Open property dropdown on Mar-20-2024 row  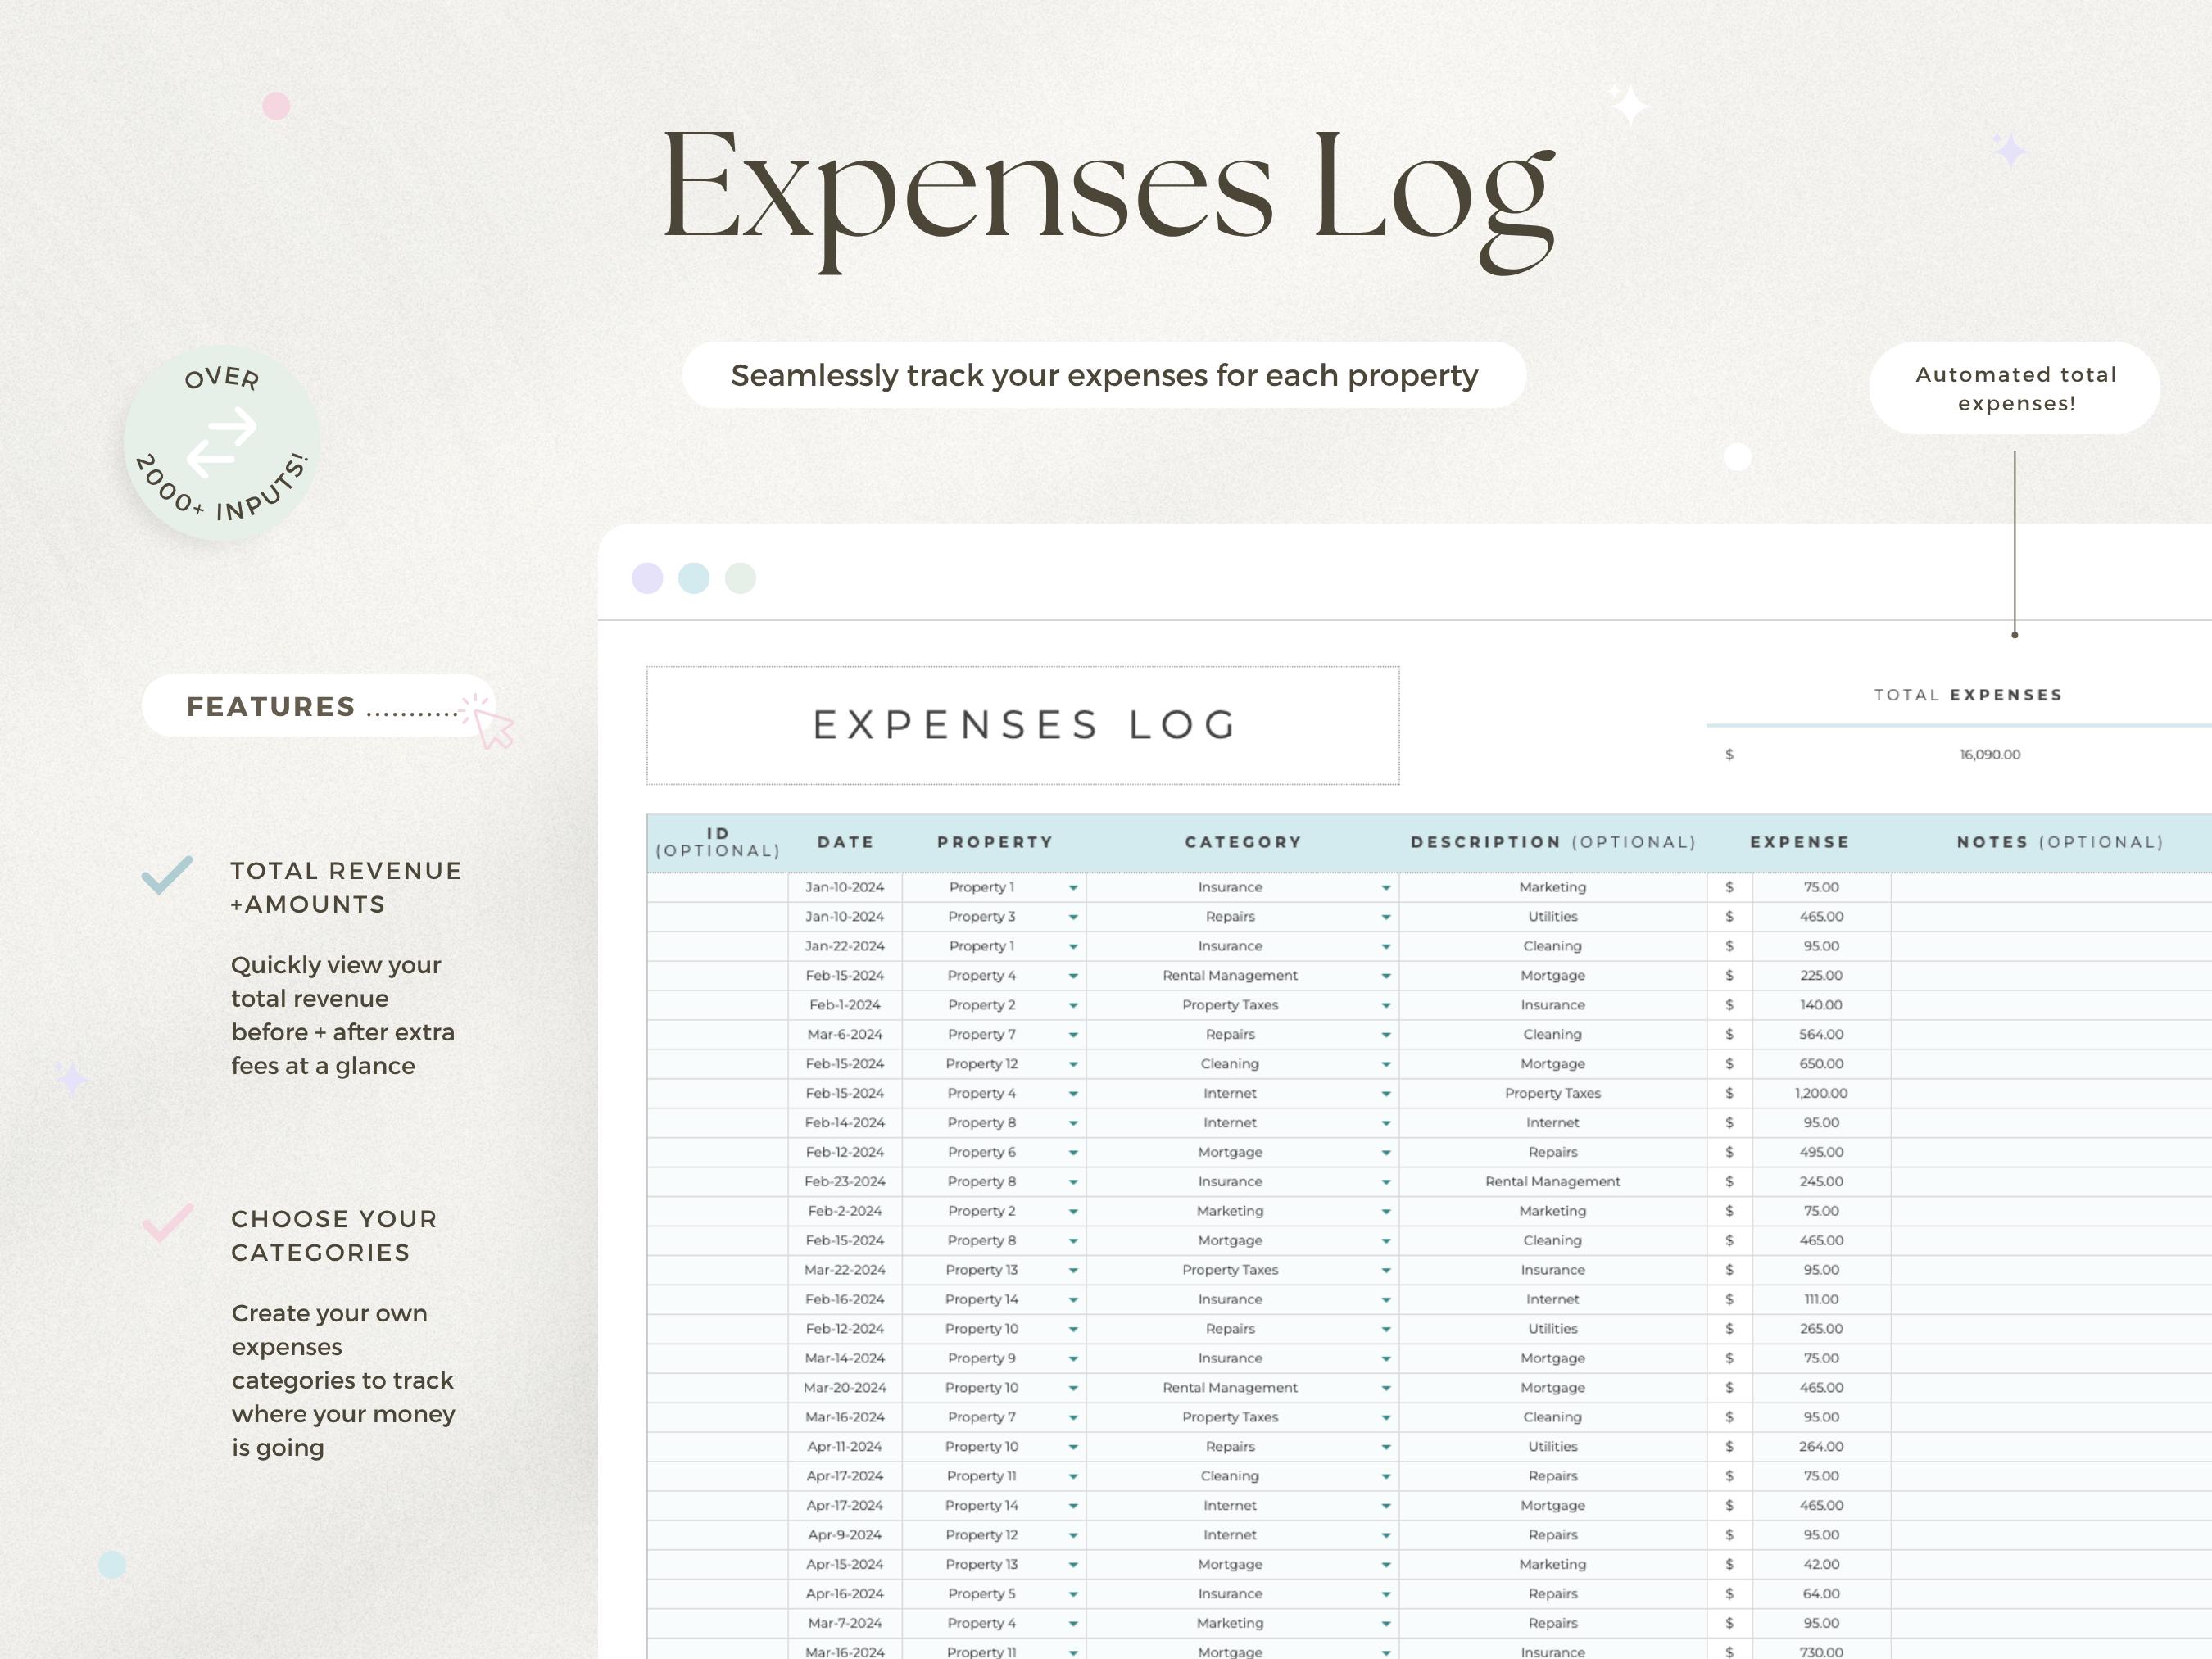coord(1073,1388)
